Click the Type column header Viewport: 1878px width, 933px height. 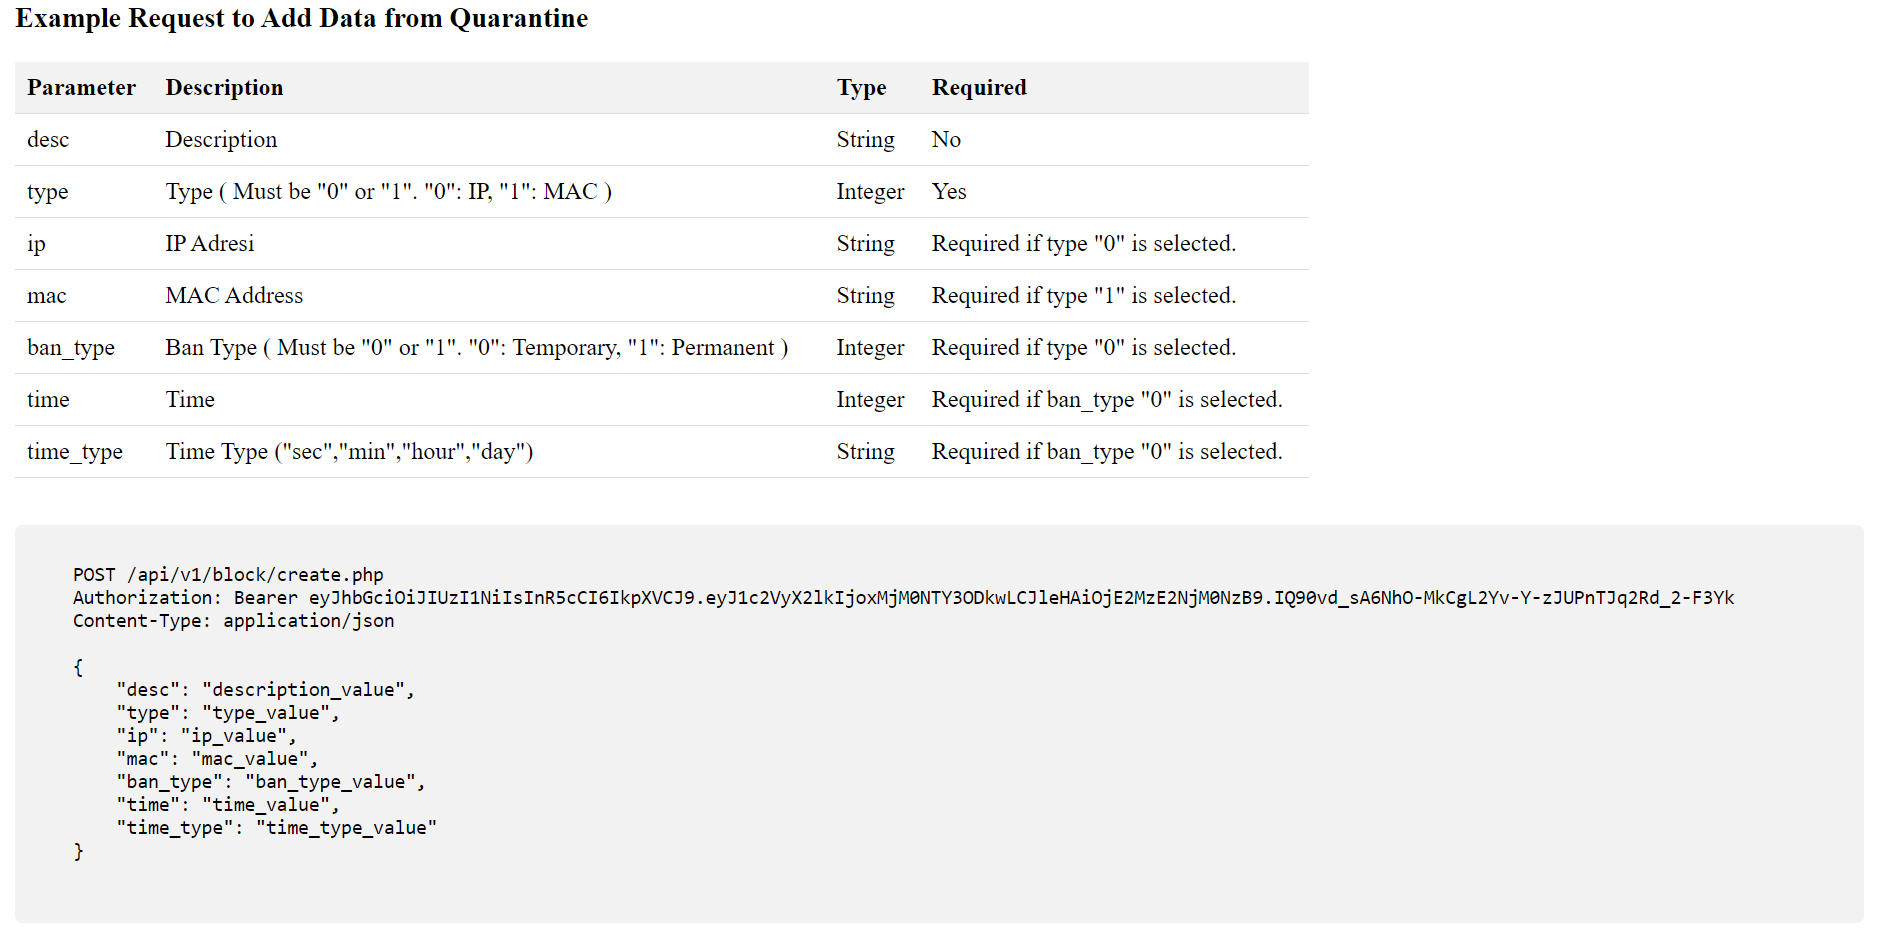861,88
